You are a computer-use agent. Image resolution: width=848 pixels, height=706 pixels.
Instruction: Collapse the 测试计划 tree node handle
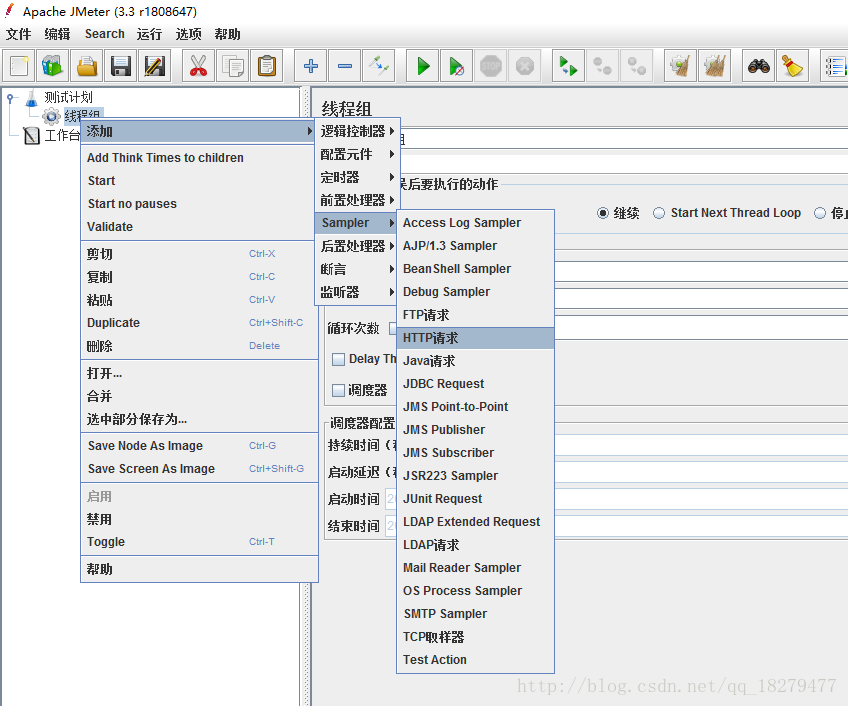(10, 97)
